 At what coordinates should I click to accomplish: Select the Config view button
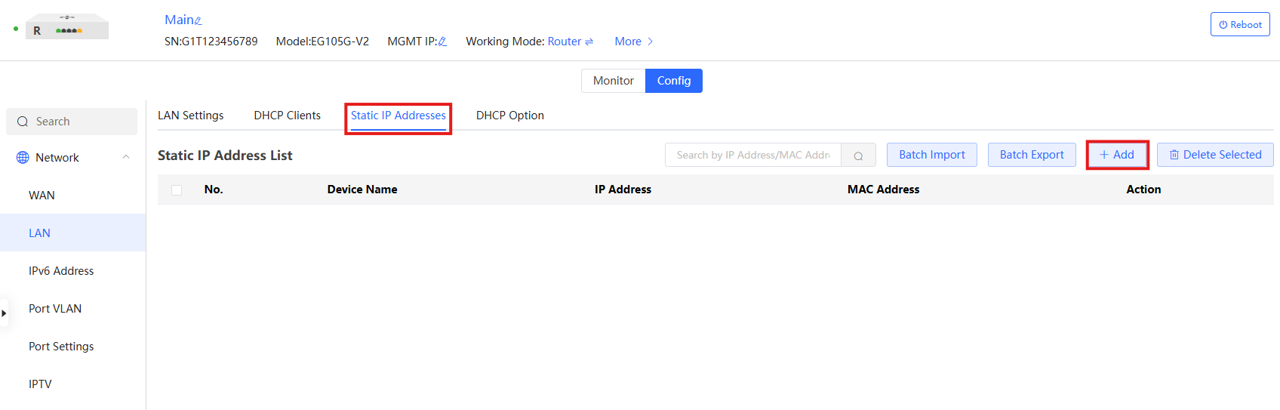(x=674, y=81)
